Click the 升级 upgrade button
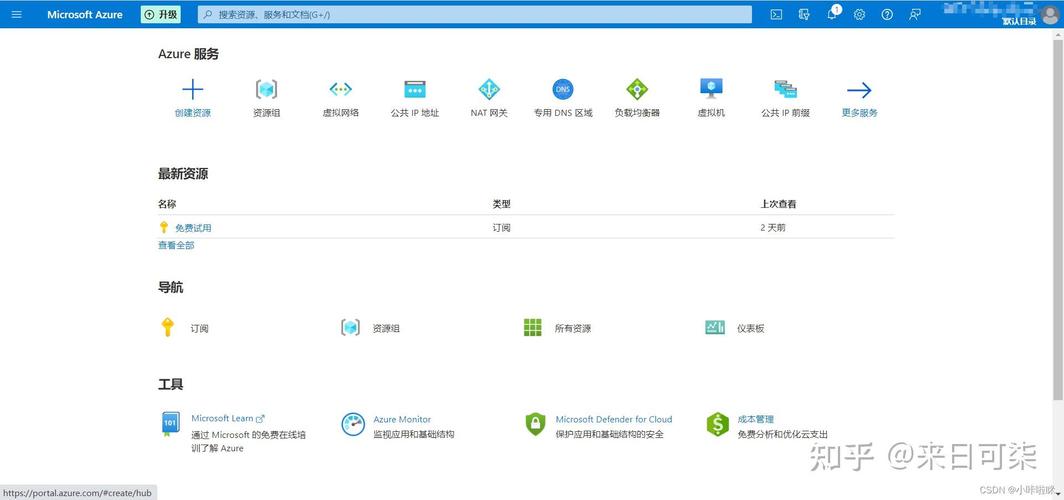 pyautogui.click(x=161, y=14)
